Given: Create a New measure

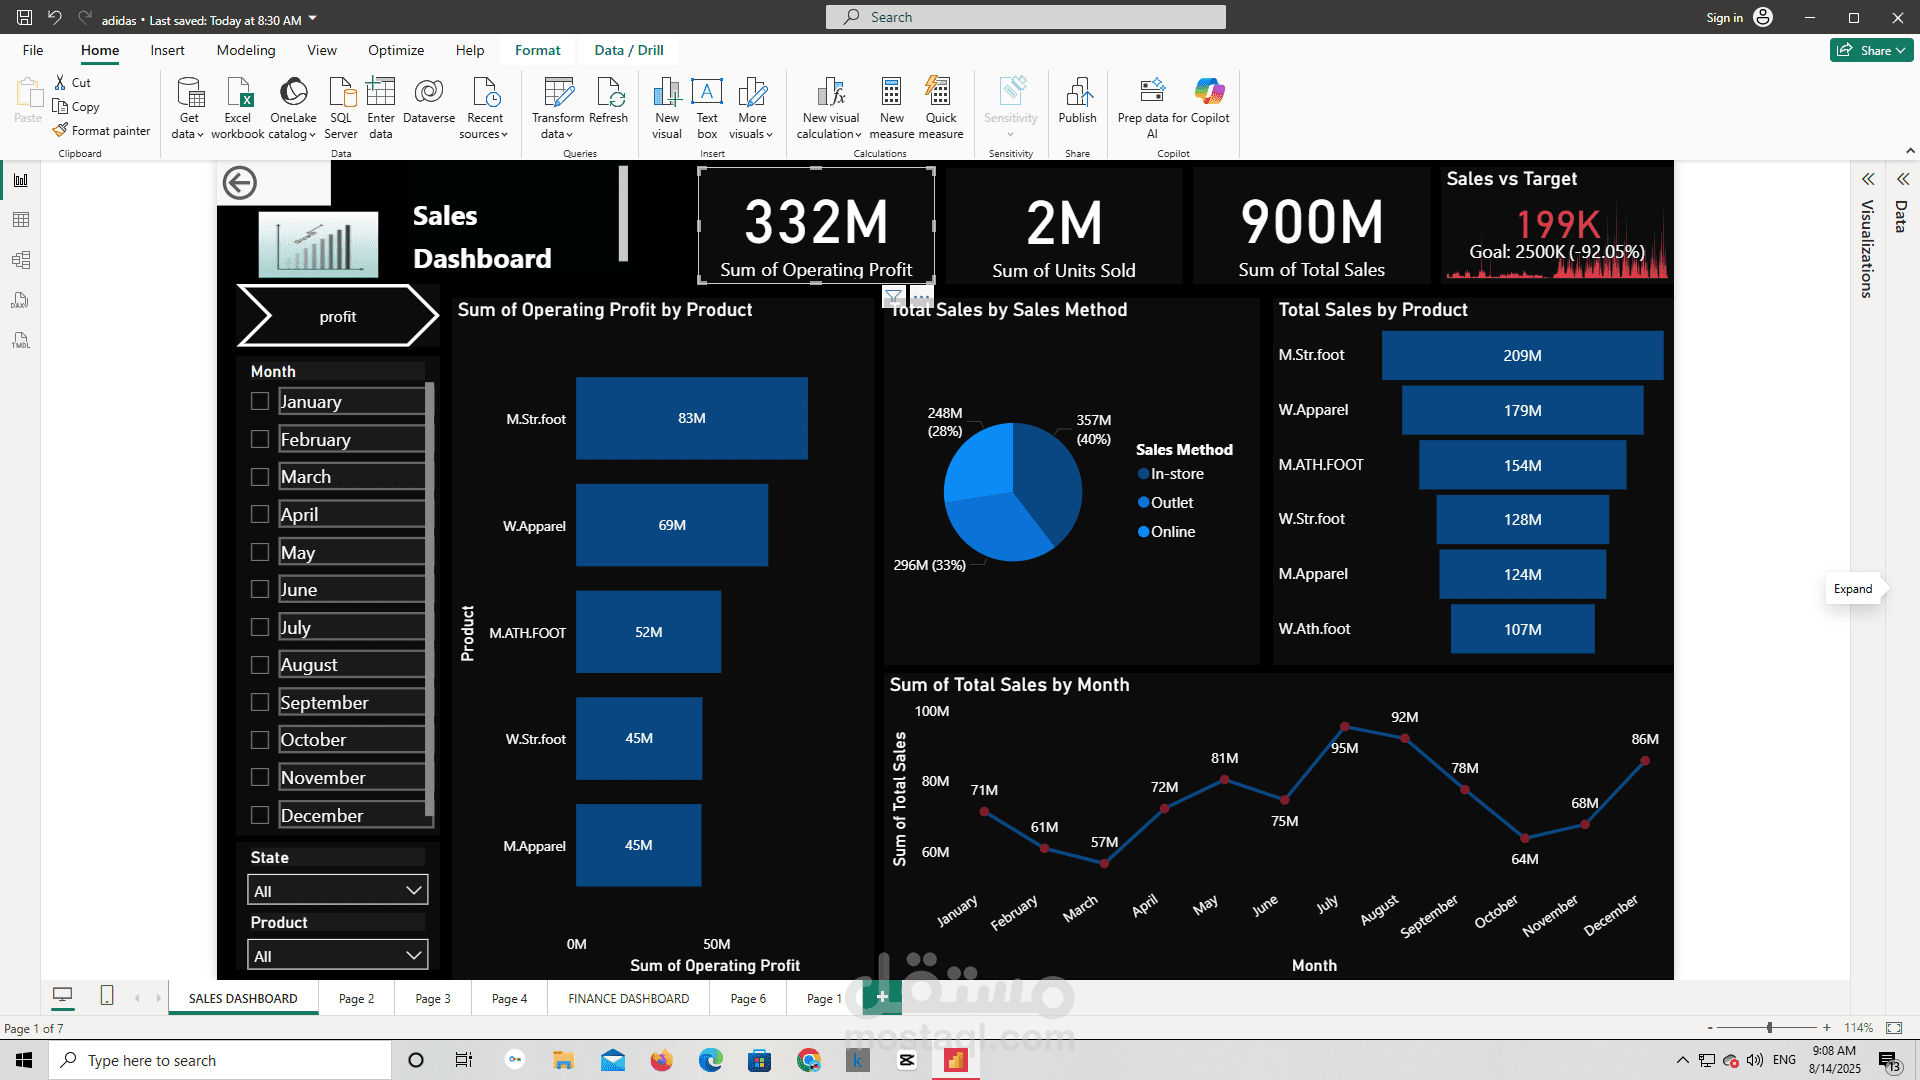Looking at the screenshot, I should pos(892,108).
